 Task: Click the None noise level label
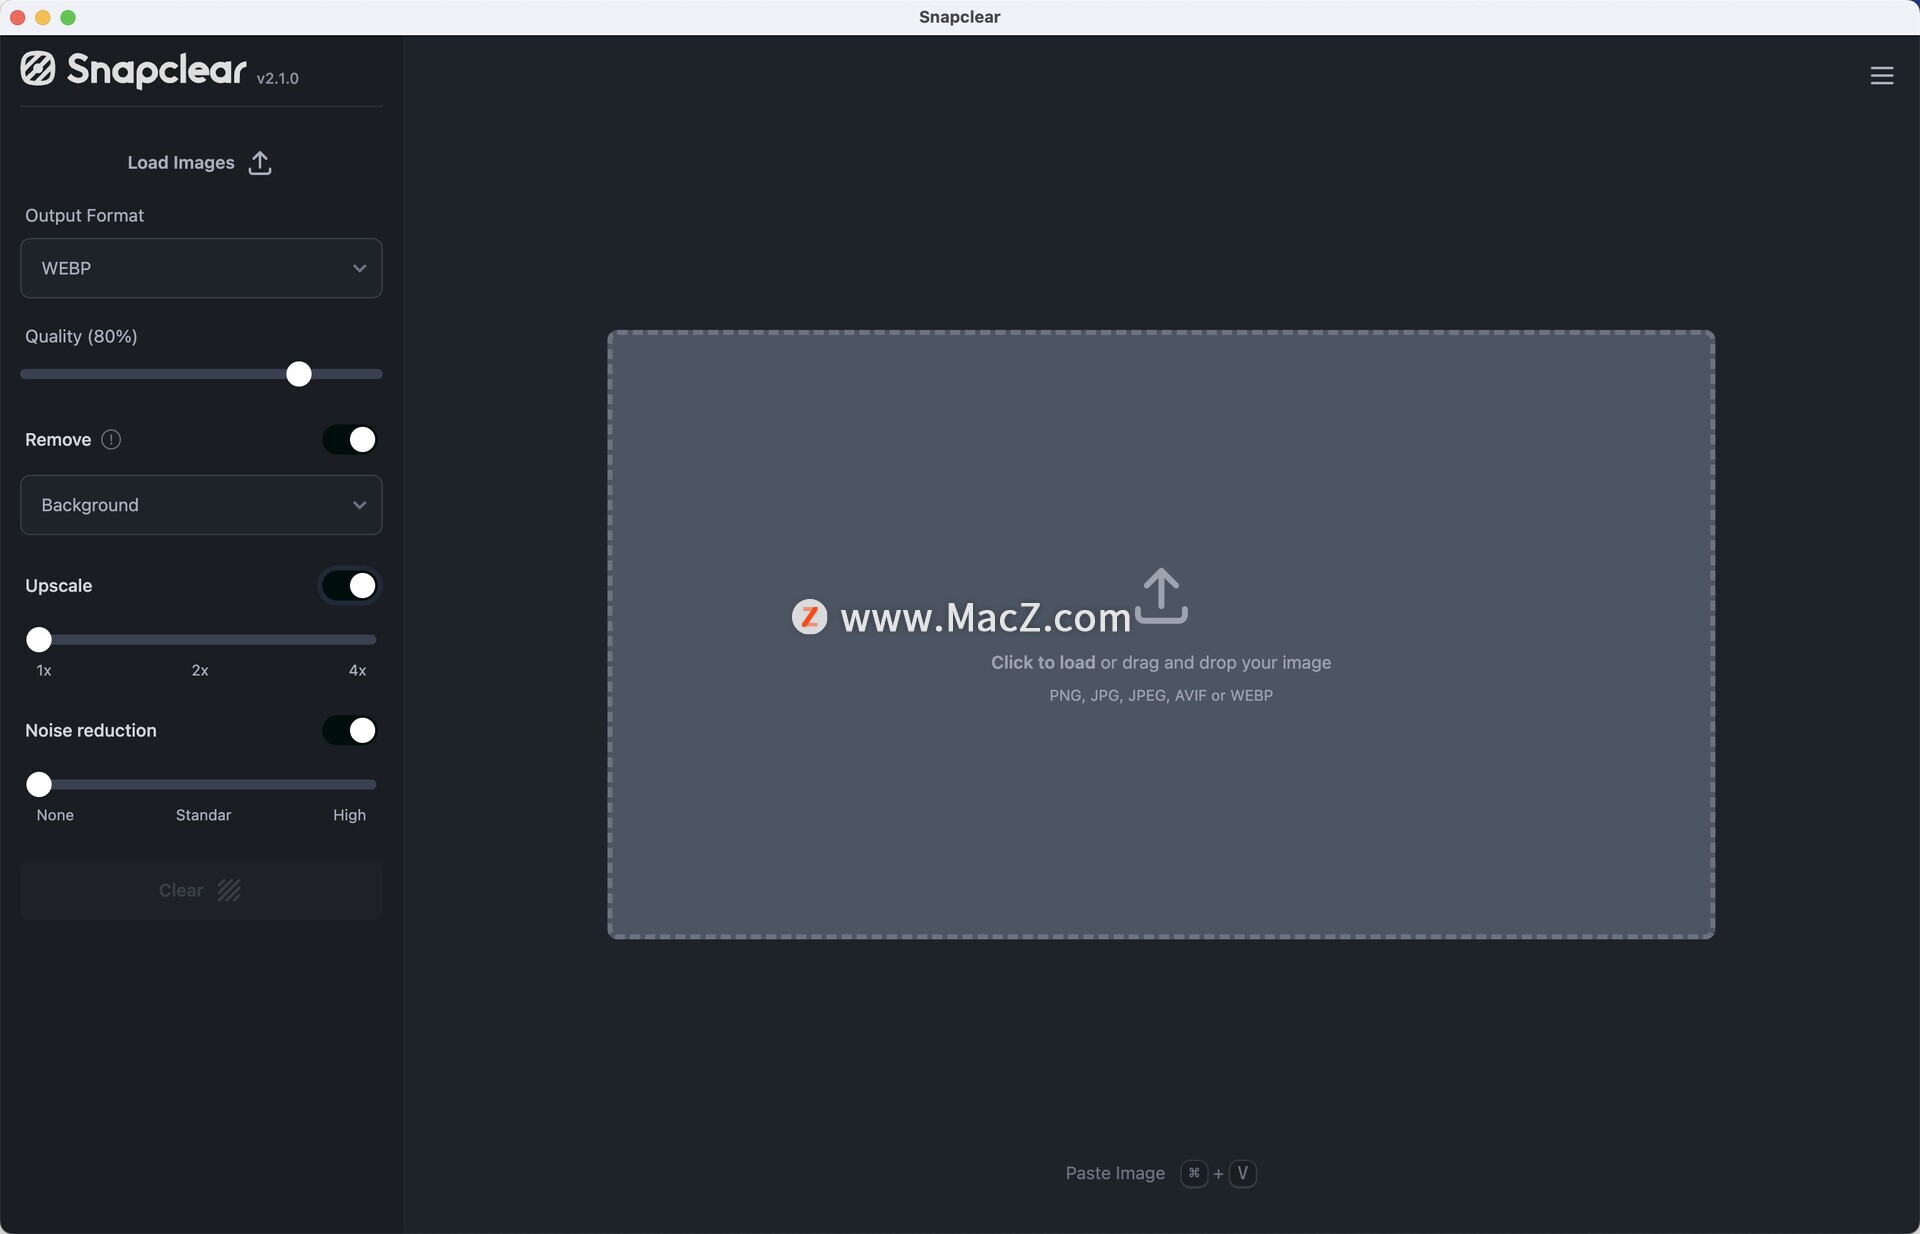pyautogui.click(x=55, y=816)
